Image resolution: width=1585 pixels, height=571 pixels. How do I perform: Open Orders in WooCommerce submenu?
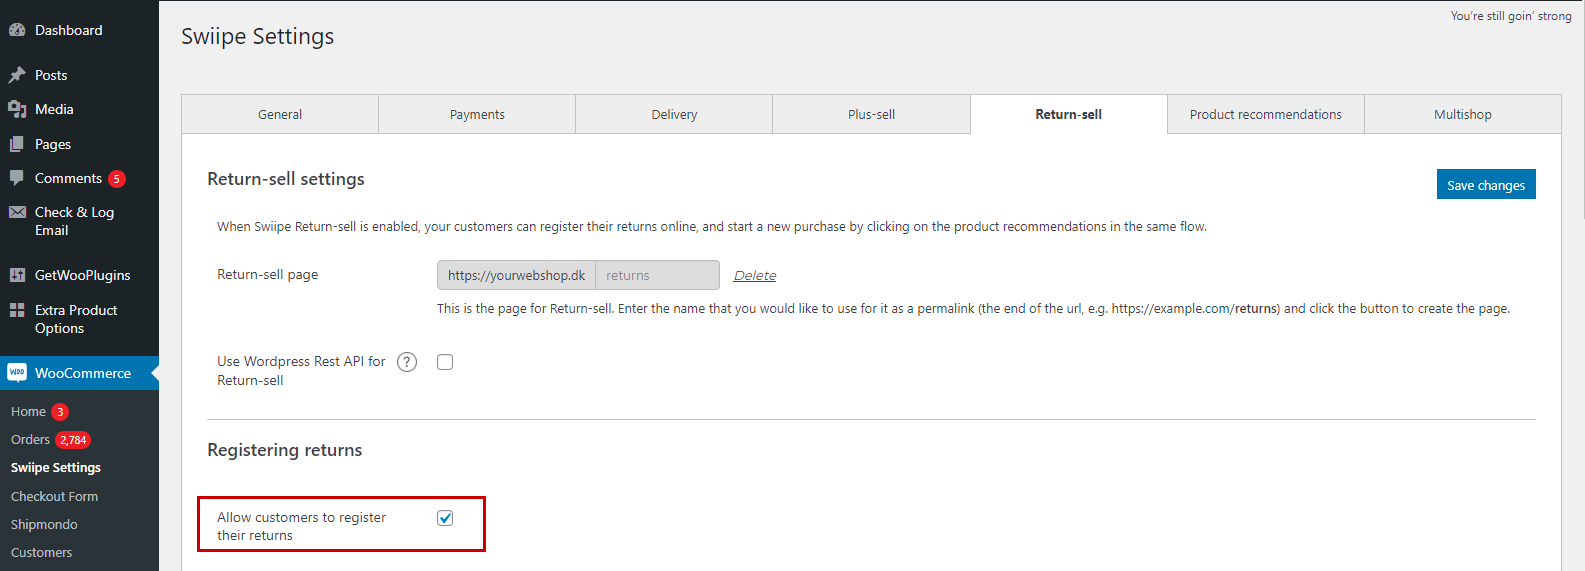pyautogui.click(x=31, y=440)
